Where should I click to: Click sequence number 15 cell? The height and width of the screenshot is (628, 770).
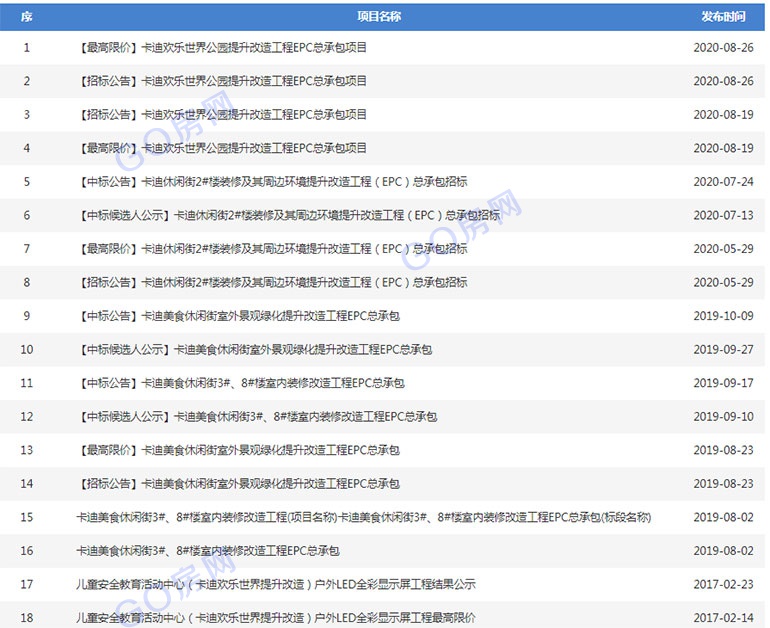click(27, 517)
